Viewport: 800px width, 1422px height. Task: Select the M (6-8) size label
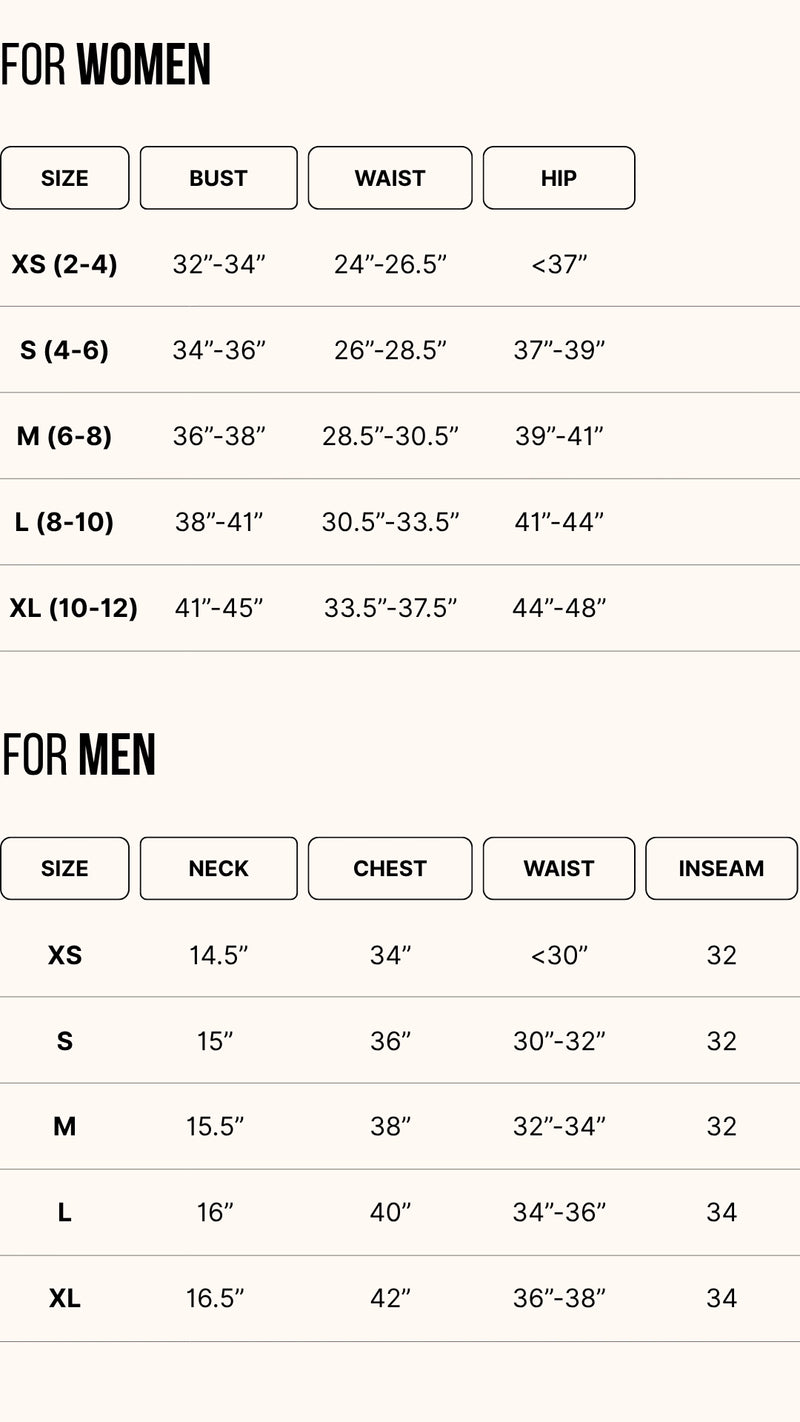(x=65, y=436)
